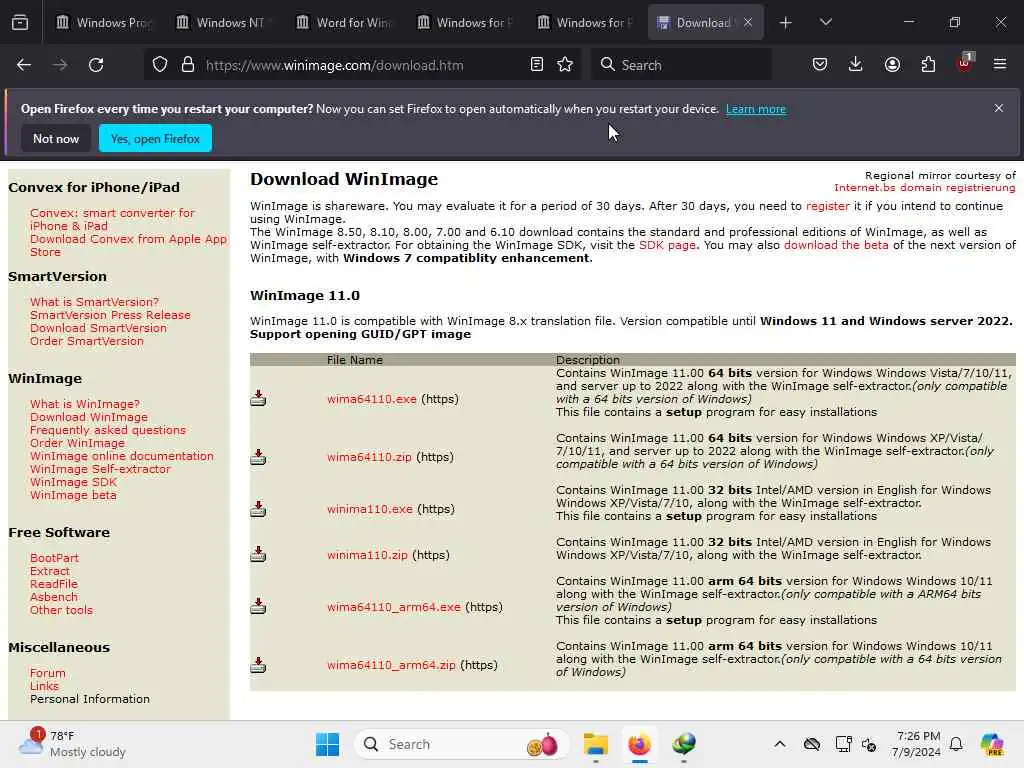Open the notifications bell icon
Viewport: 1024px width, 768px height.
tap(956, 744)
